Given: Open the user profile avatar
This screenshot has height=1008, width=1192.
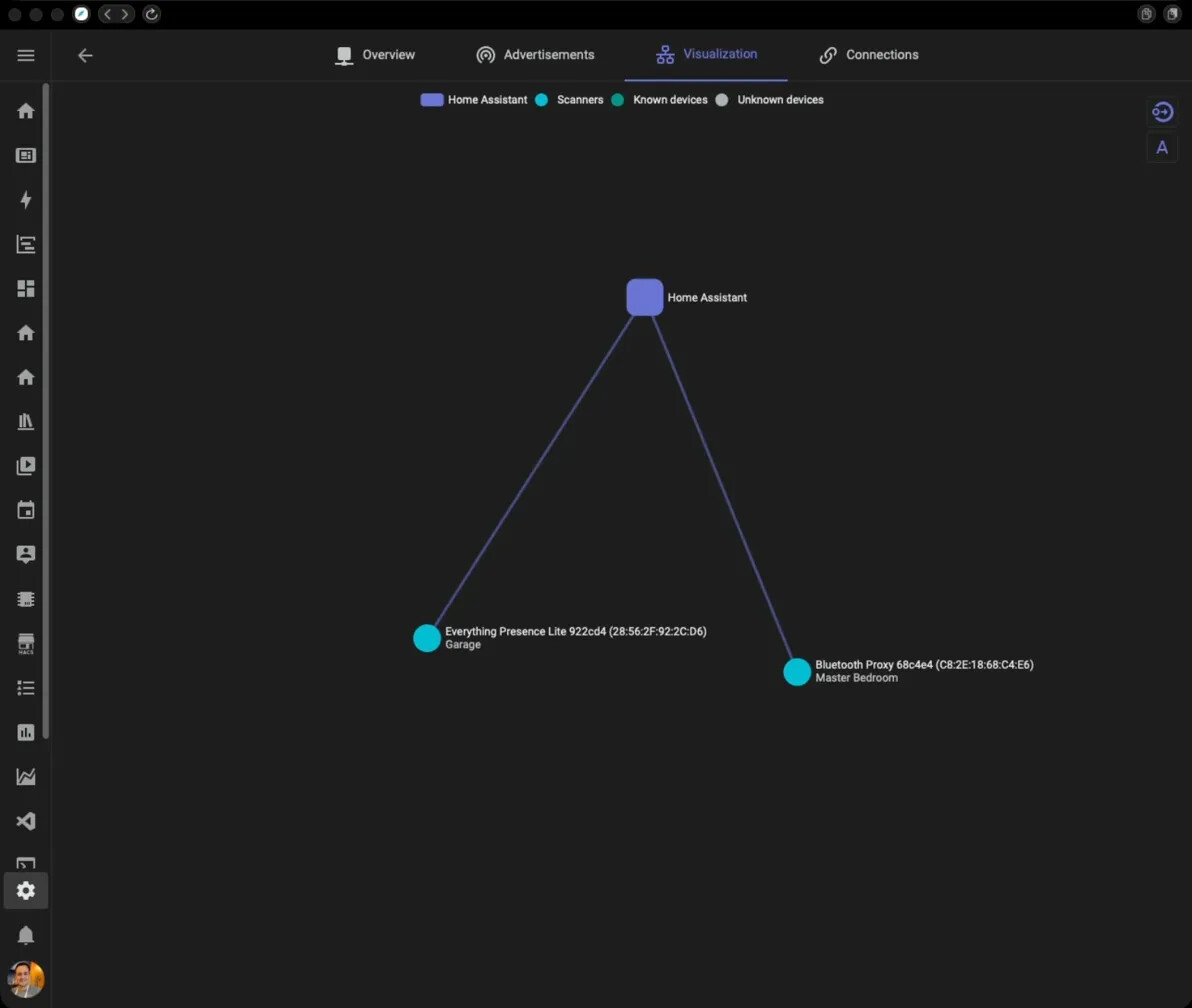Looking at the screenshot, I should [x=26, y=979].
